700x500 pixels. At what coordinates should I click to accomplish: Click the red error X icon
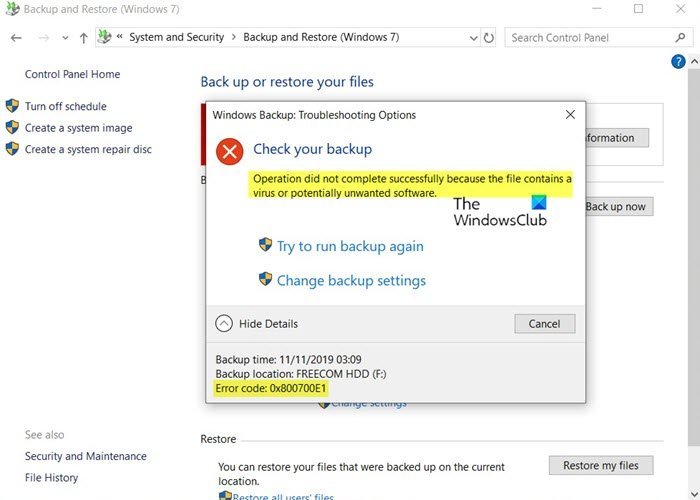(x=230, y=151)
